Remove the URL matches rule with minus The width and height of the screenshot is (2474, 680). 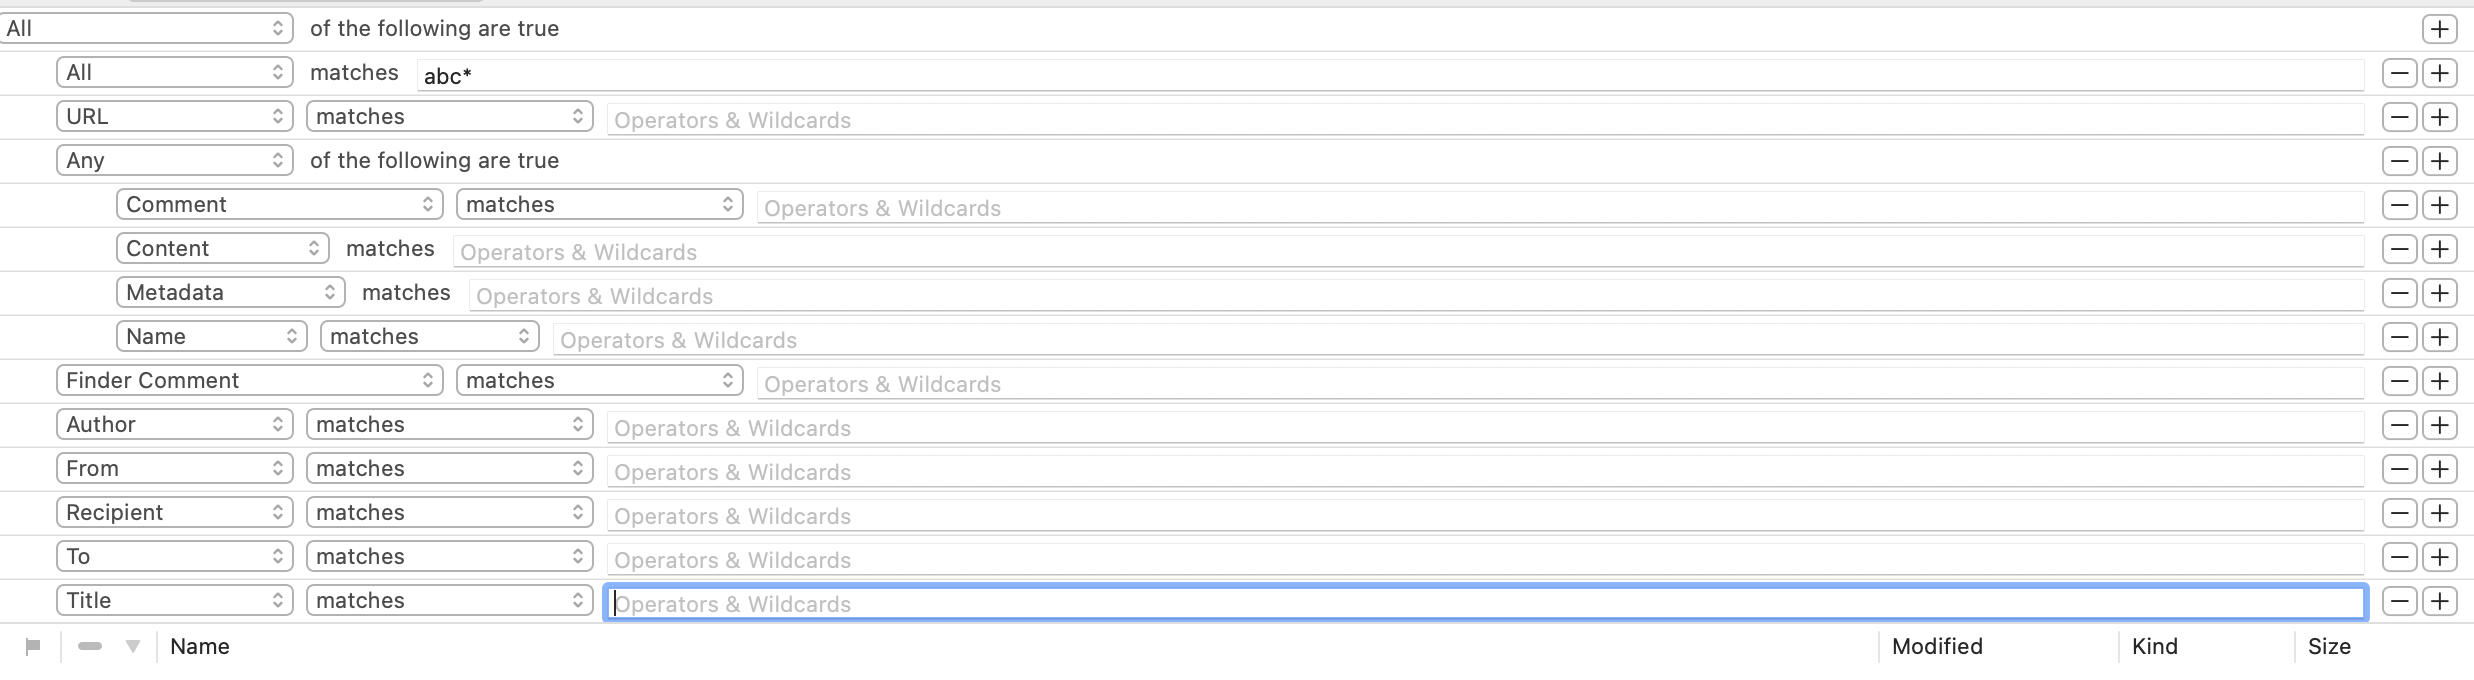pos(2399,117)
